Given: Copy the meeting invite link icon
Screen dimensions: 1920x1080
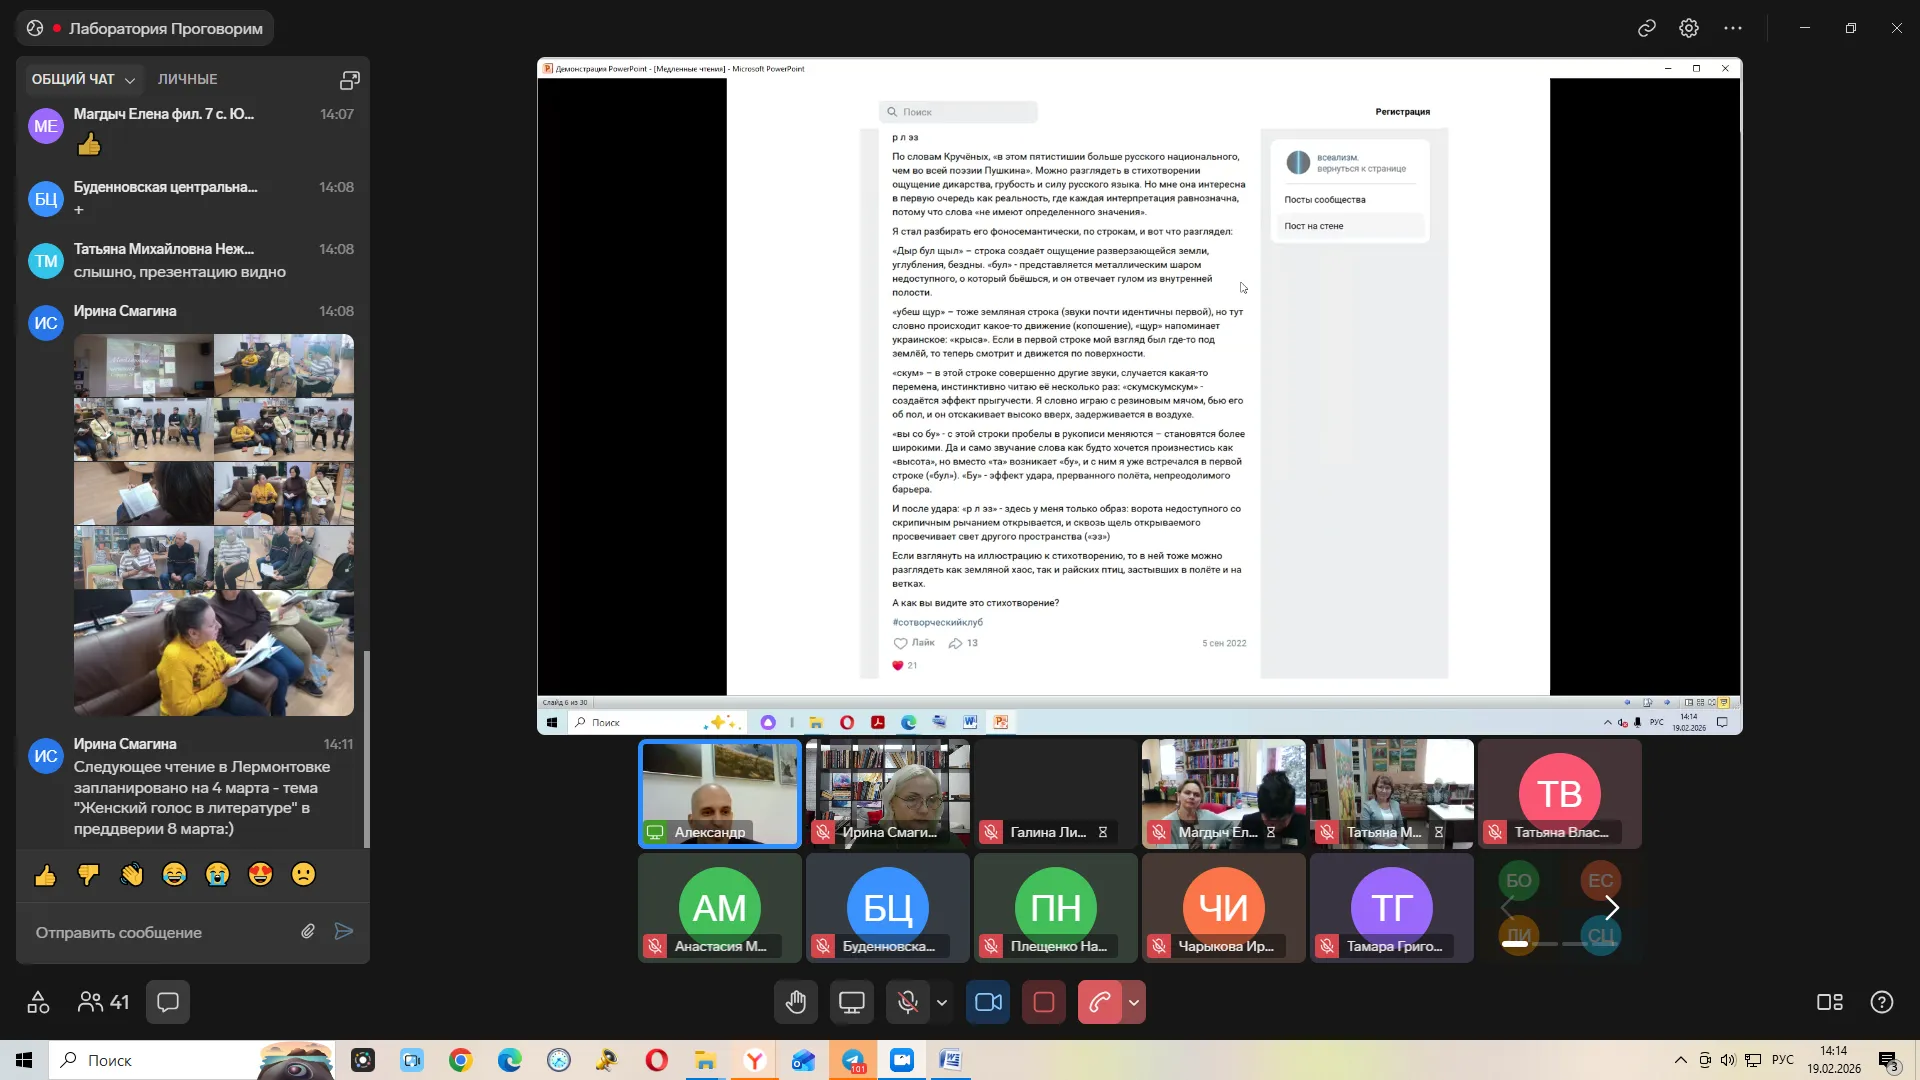Looking at the screenshot, I should 1647,28.
